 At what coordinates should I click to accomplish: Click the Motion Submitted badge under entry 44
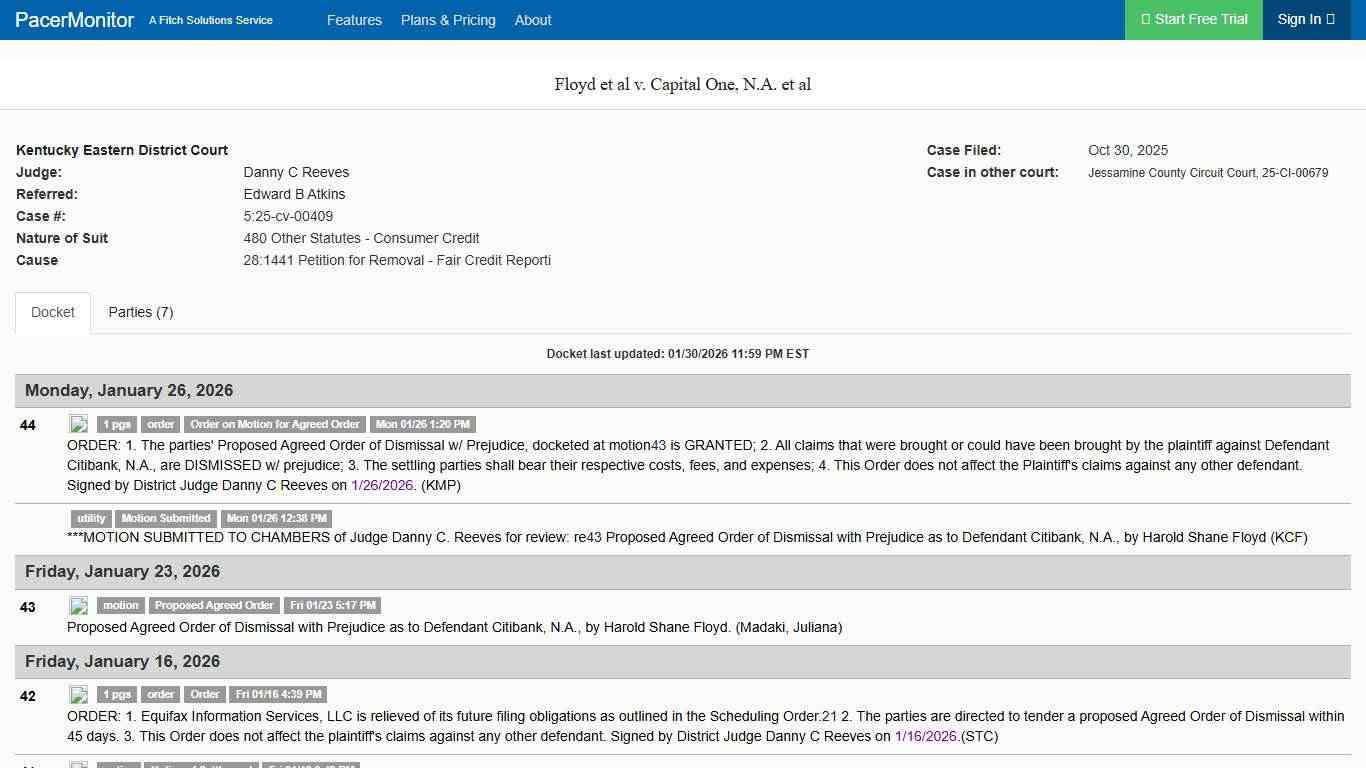(166, 518)
